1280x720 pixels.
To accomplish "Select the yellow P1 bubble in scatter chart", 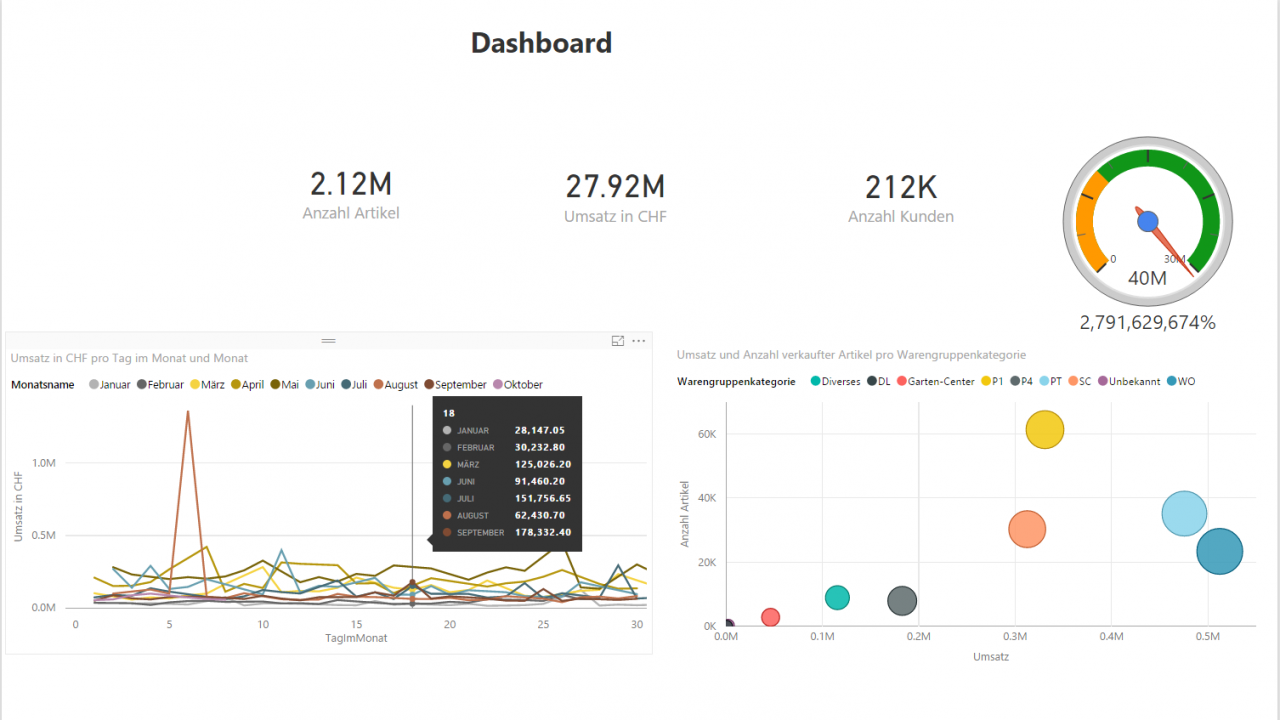I will click(x=1045, y=430).
